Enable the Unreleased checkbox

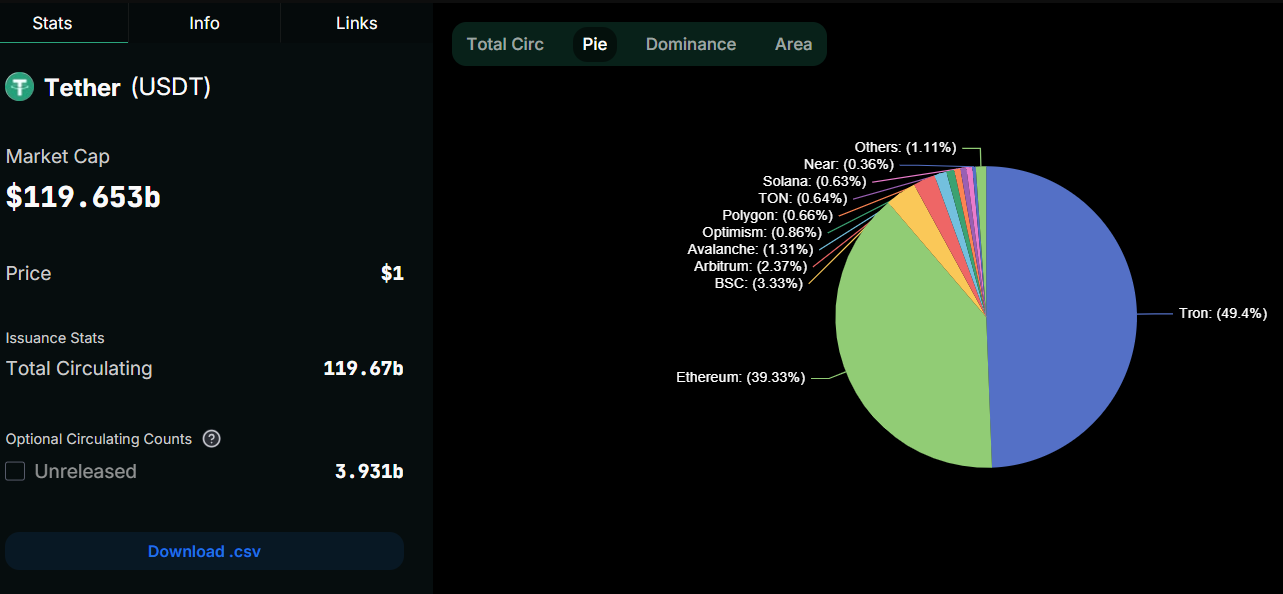click(x=15, y=471)
